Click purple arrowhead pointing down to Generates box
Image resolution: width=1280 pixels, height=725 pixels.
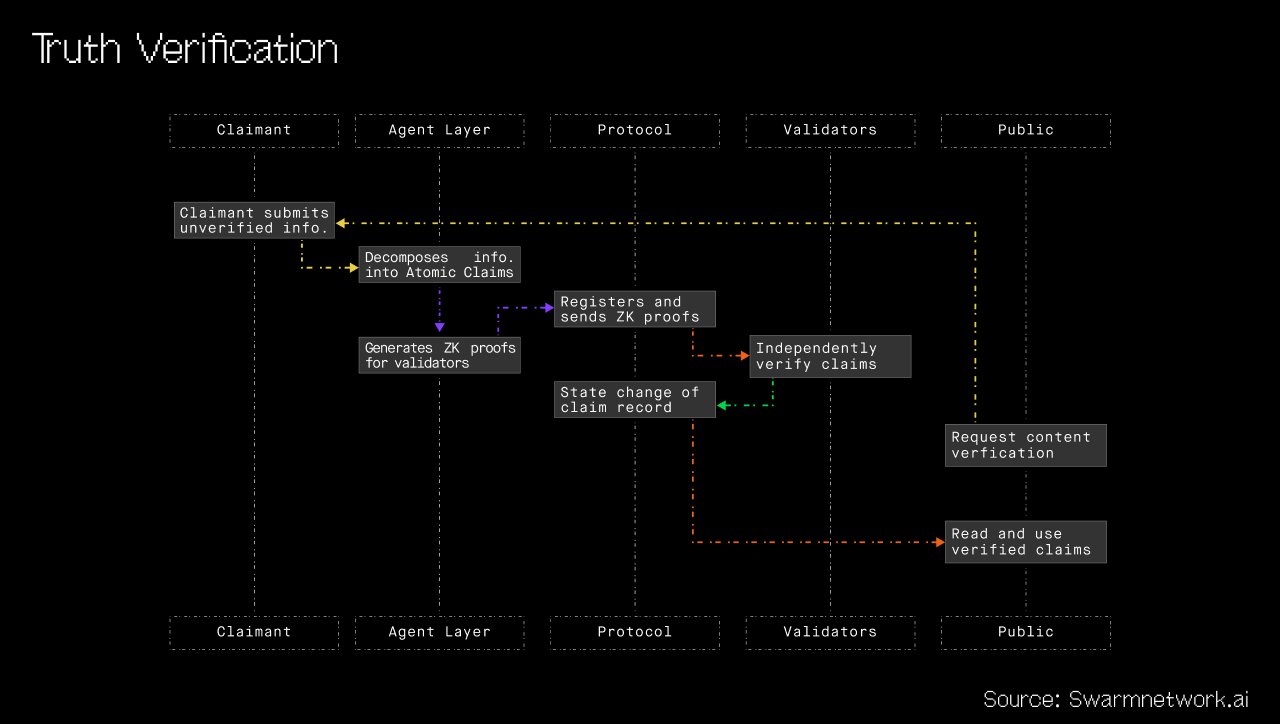[439, 328]
